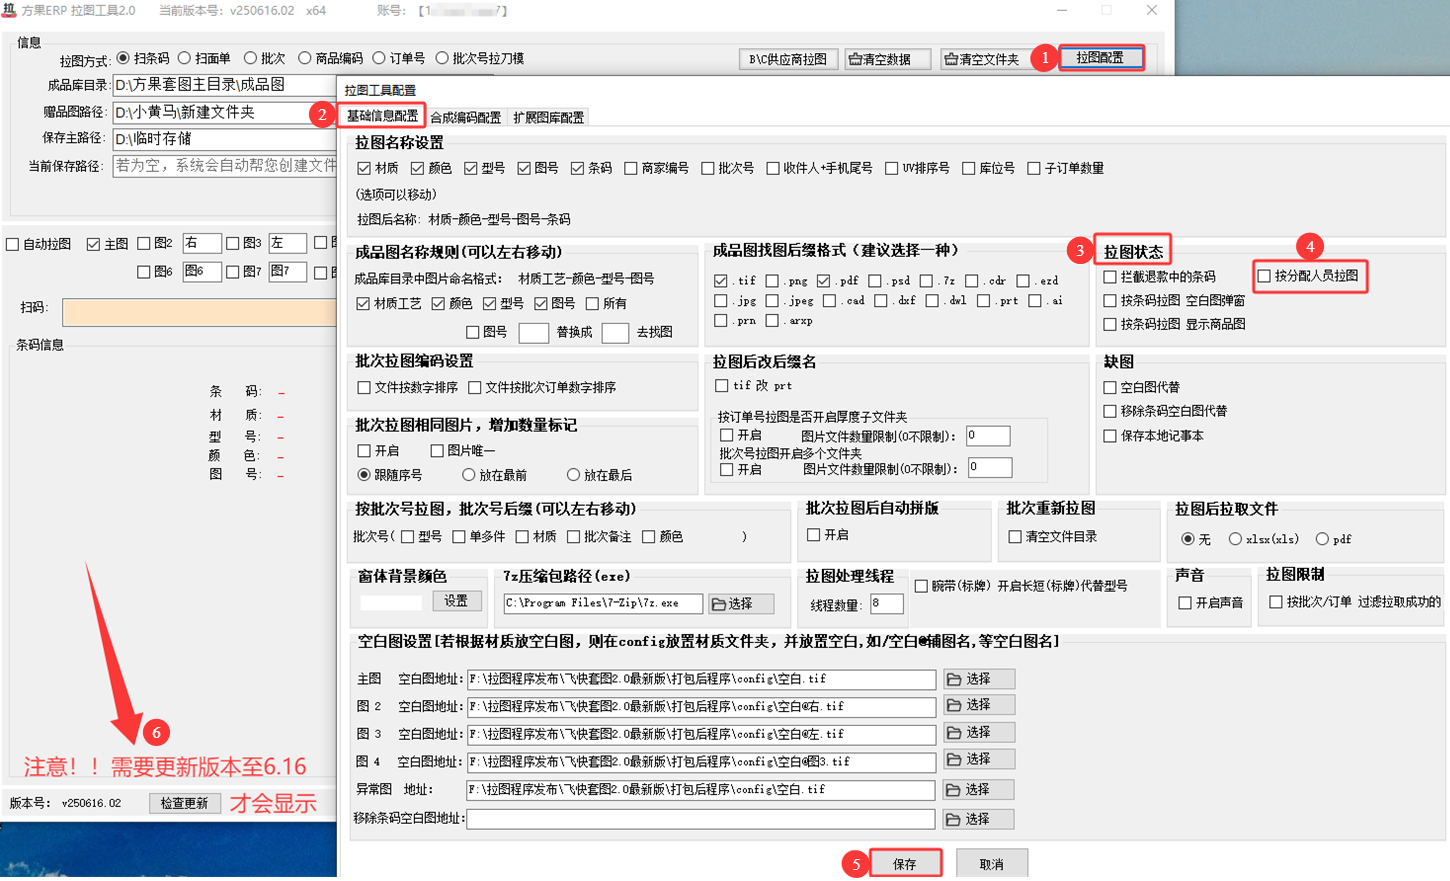The height and width of the screenshot is (881, 1450).
Task: Uncheck the .pdf suffix format checkbox
Action: coord(823,281)
